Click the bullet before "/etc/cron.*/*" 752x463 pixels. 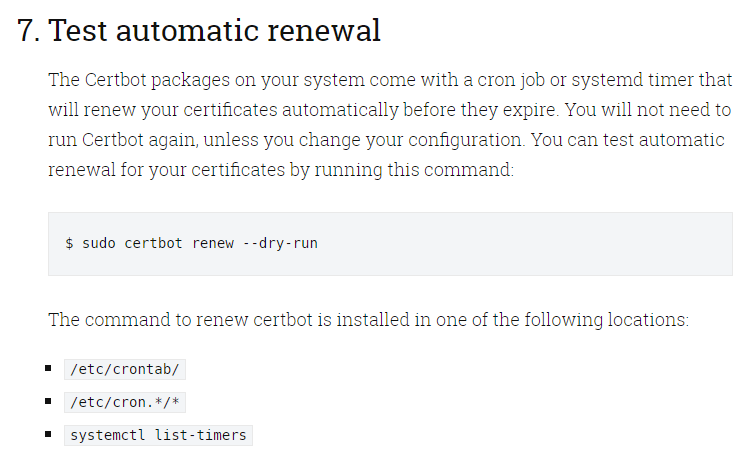[x=48, y=401]
